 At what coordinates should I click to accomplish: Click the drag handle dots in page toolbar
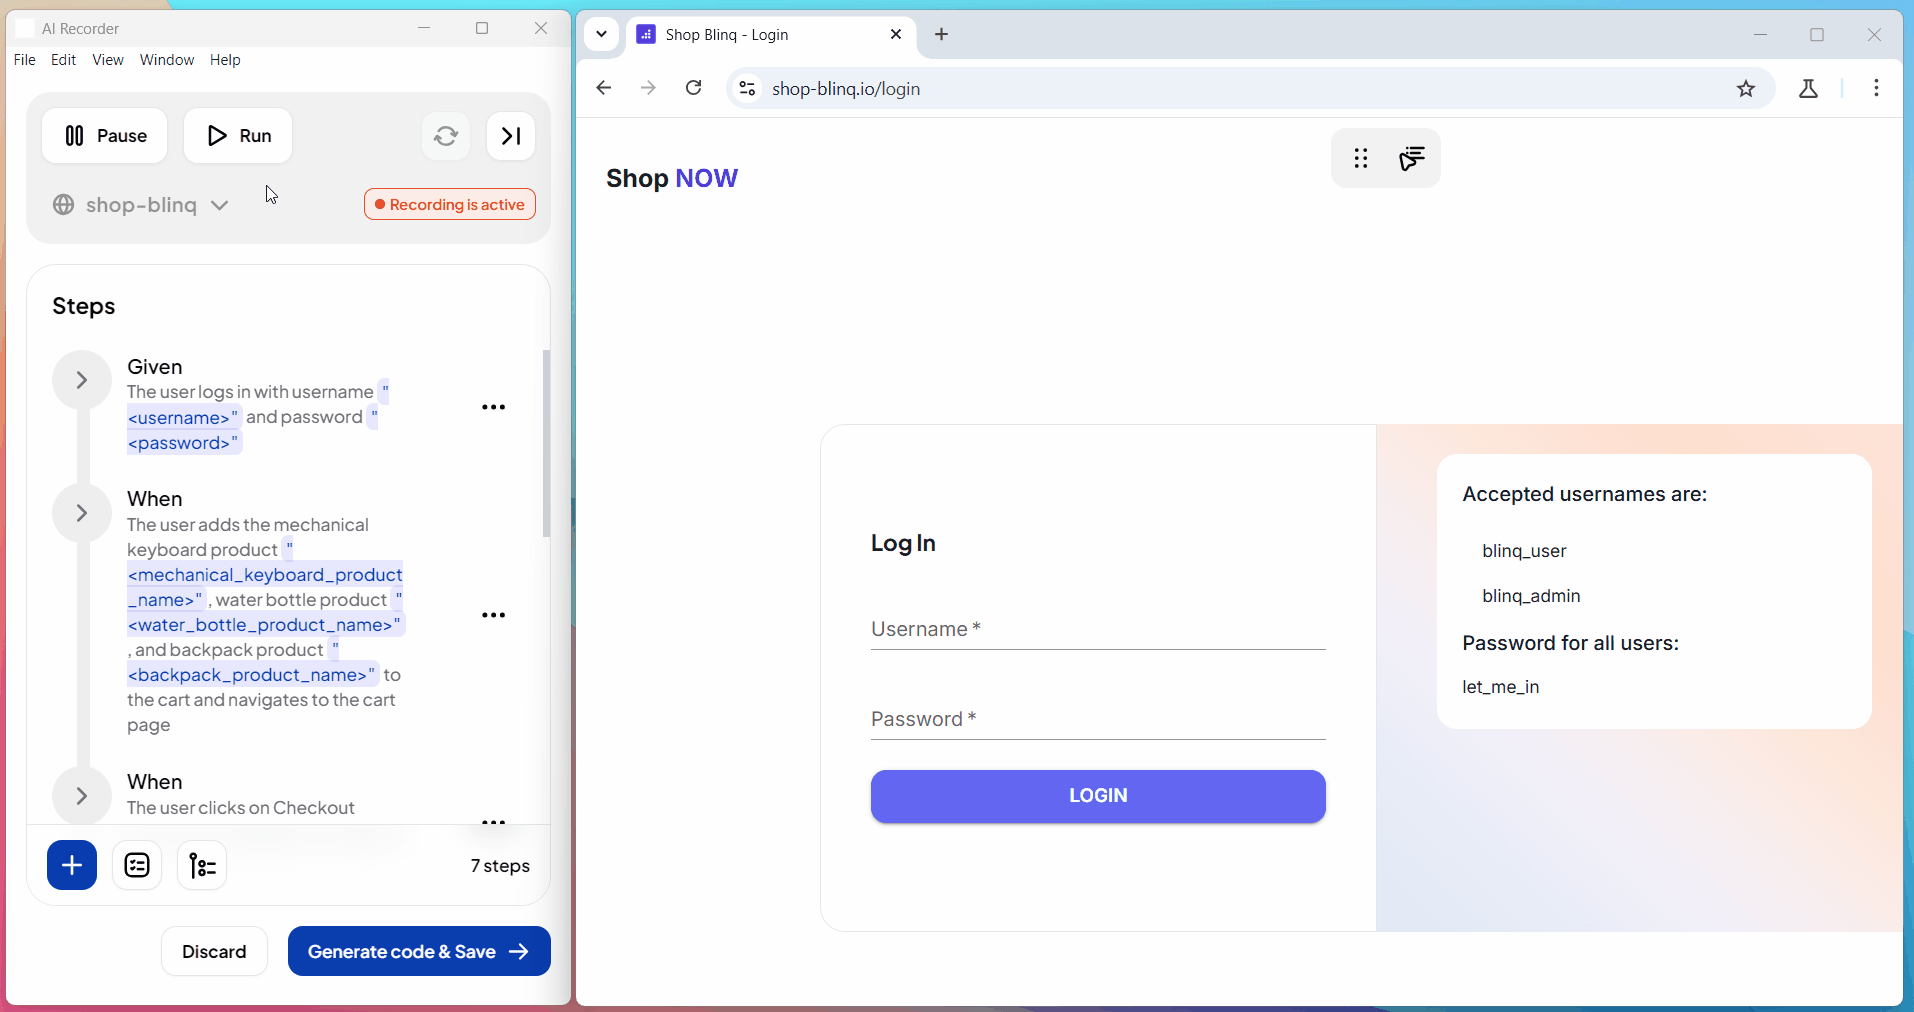(1360, 158)
